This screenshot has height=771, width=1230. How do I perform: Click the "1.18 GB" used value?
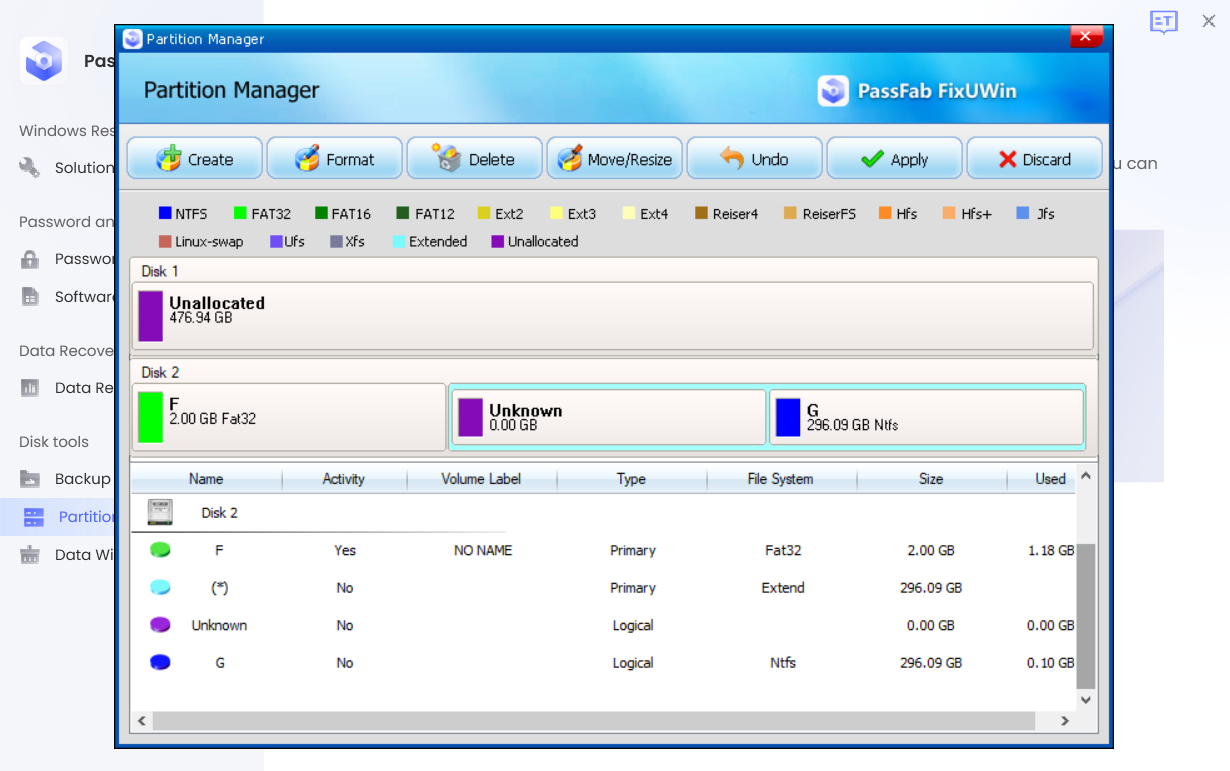pyautogui.click(x=1051, y=550)
